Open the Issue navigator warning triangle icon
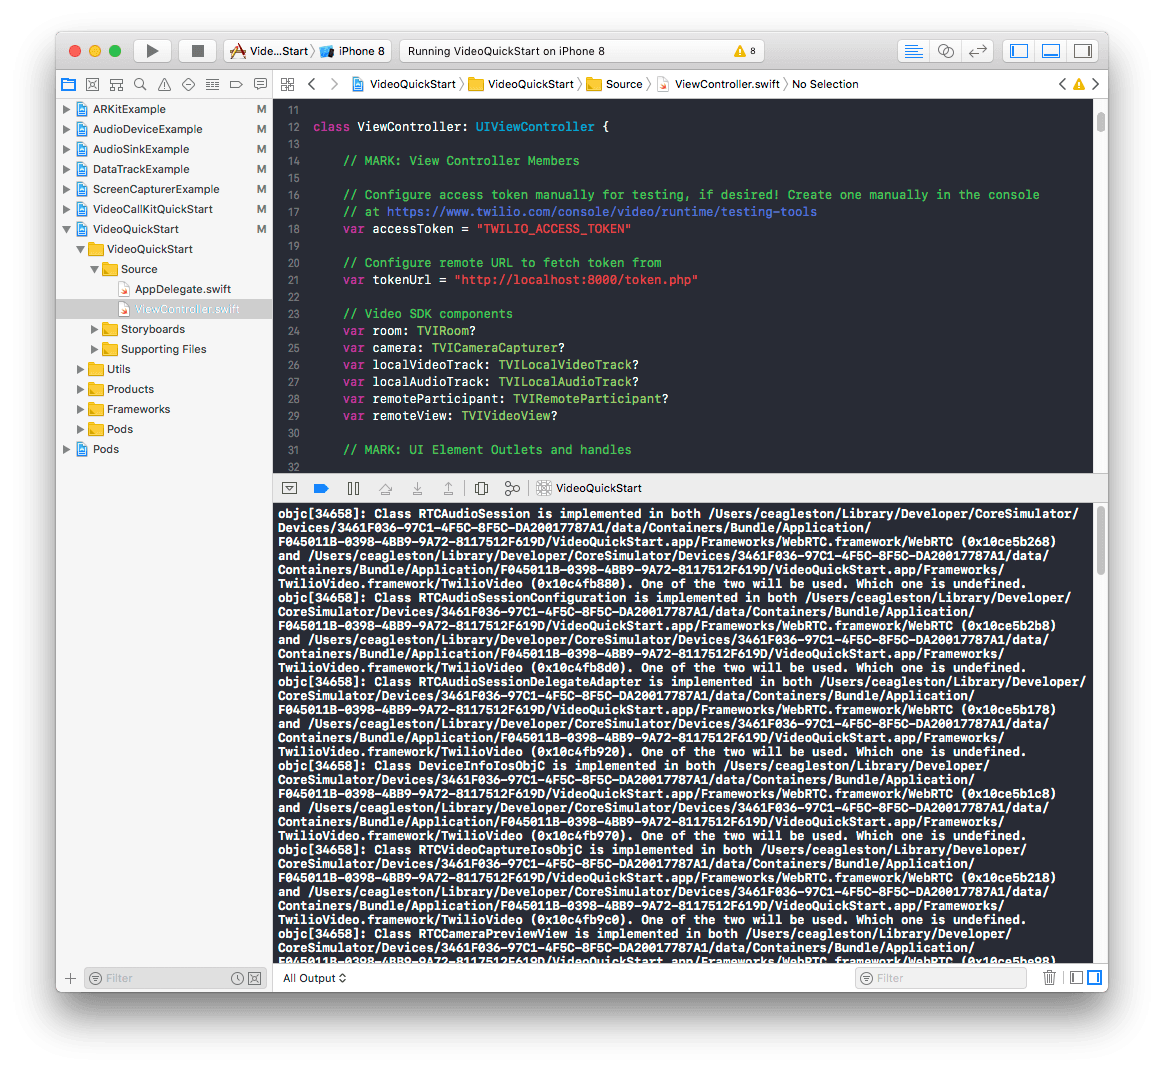 click(x=166, y=84)
